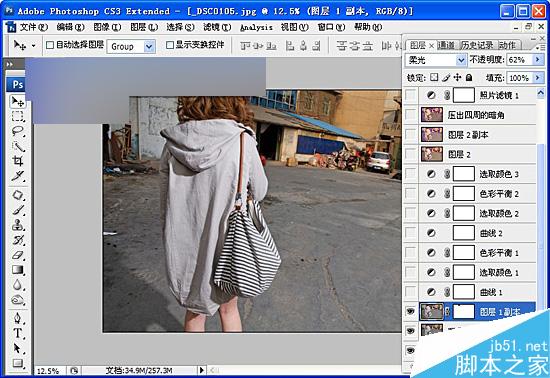Select the Slice tool

(18, 176)
